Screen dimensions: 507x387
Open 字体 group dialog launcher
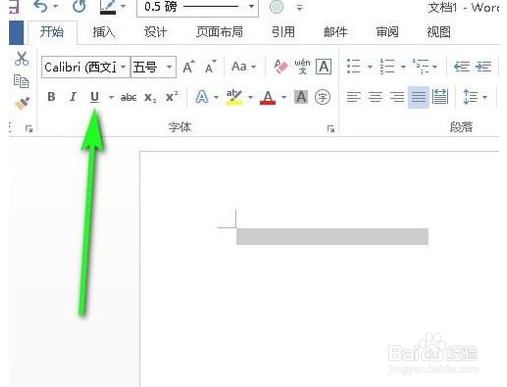(330, 128)
